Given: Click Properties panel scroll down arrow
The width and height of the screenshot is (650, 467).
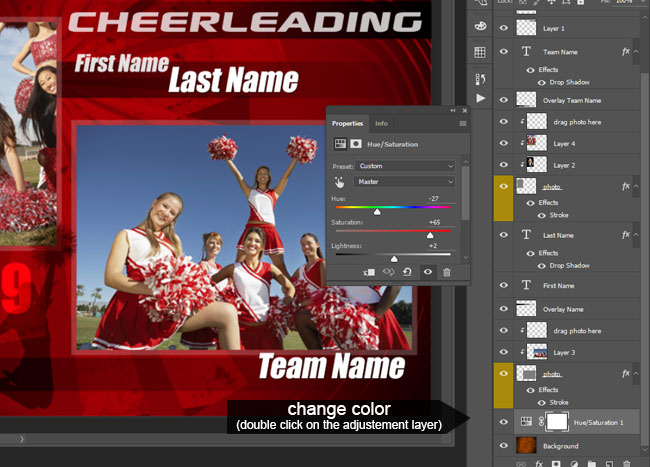Looking at the screenshot, I should [466, 258].
